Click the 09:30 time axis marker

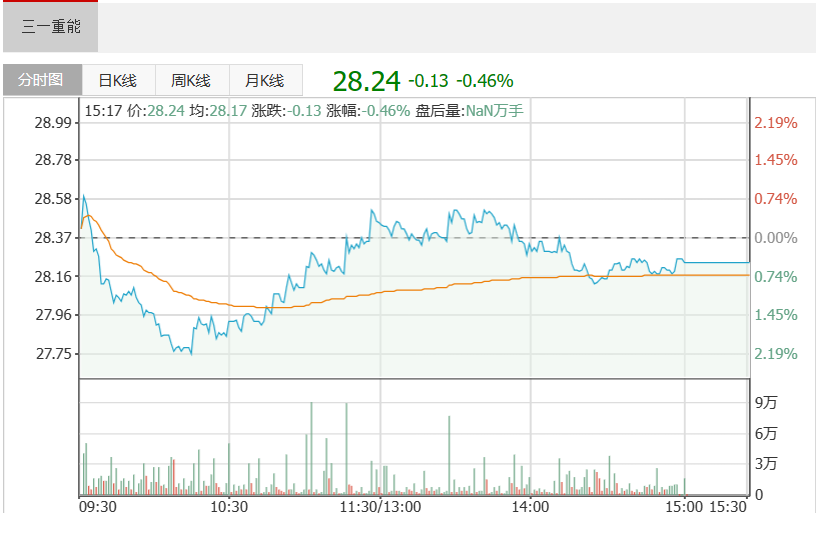point(98,507)
